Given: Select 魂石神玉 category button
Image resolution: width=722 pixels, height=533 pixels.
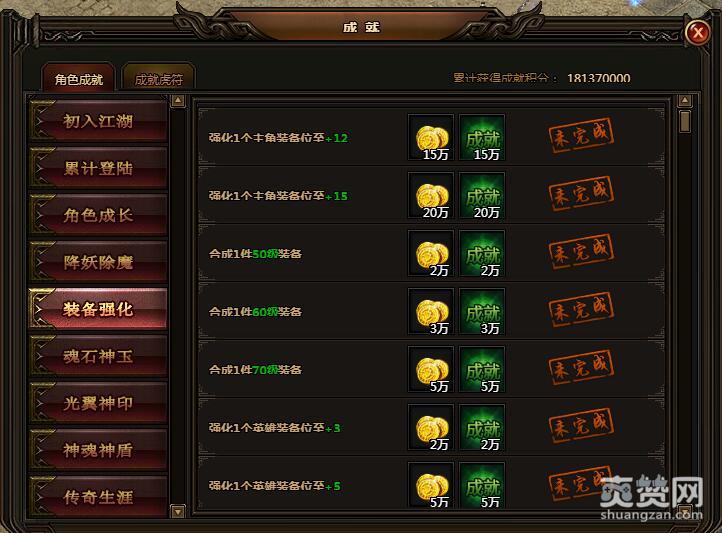Looking at the screenshot, I should point(98,356).
